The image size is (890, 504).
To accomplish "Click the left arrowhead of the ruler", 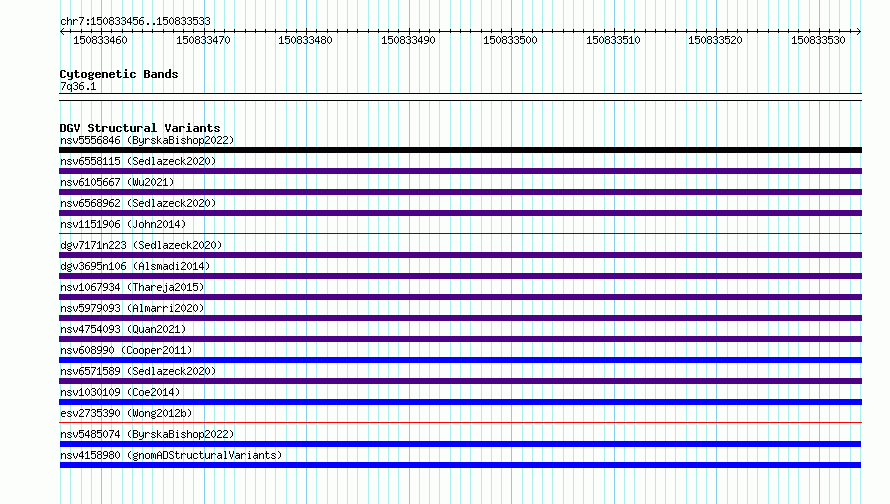I will [62, 31].
